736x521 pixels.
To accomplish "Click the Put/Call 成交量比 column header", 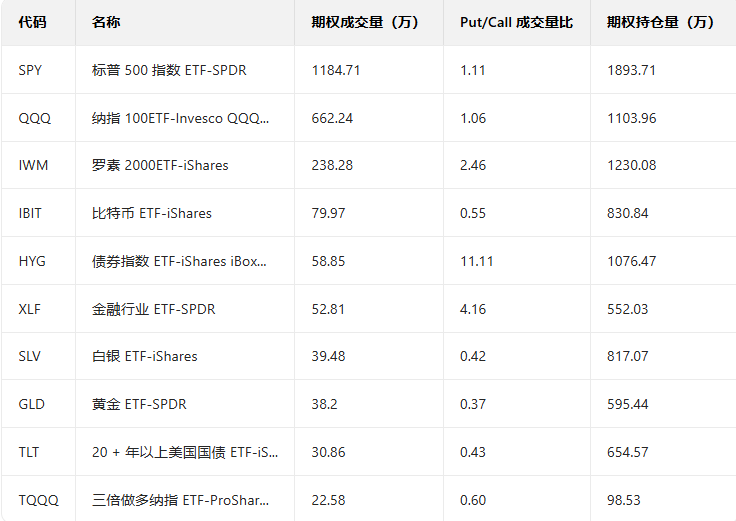I will pyautogui.click(x=516, y=22).
